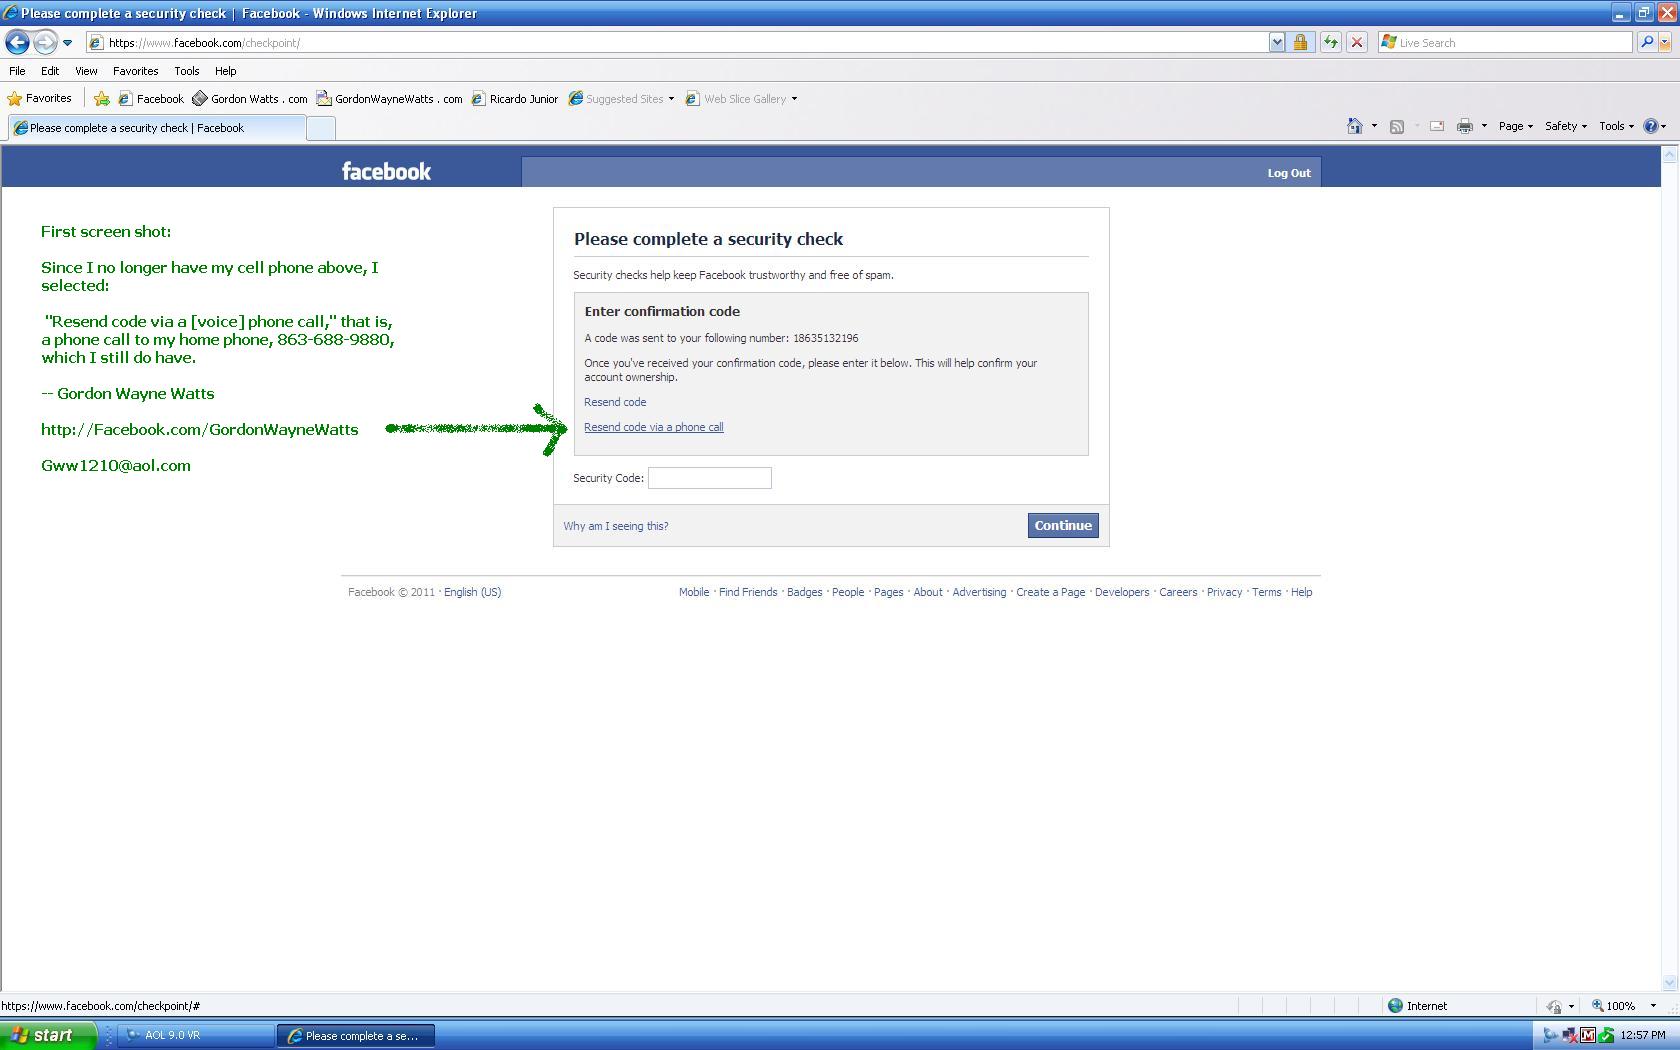Expand the Page dropdown menu
Viewport: 1680px width, 1050px height.
click(x=1516, y=126)
